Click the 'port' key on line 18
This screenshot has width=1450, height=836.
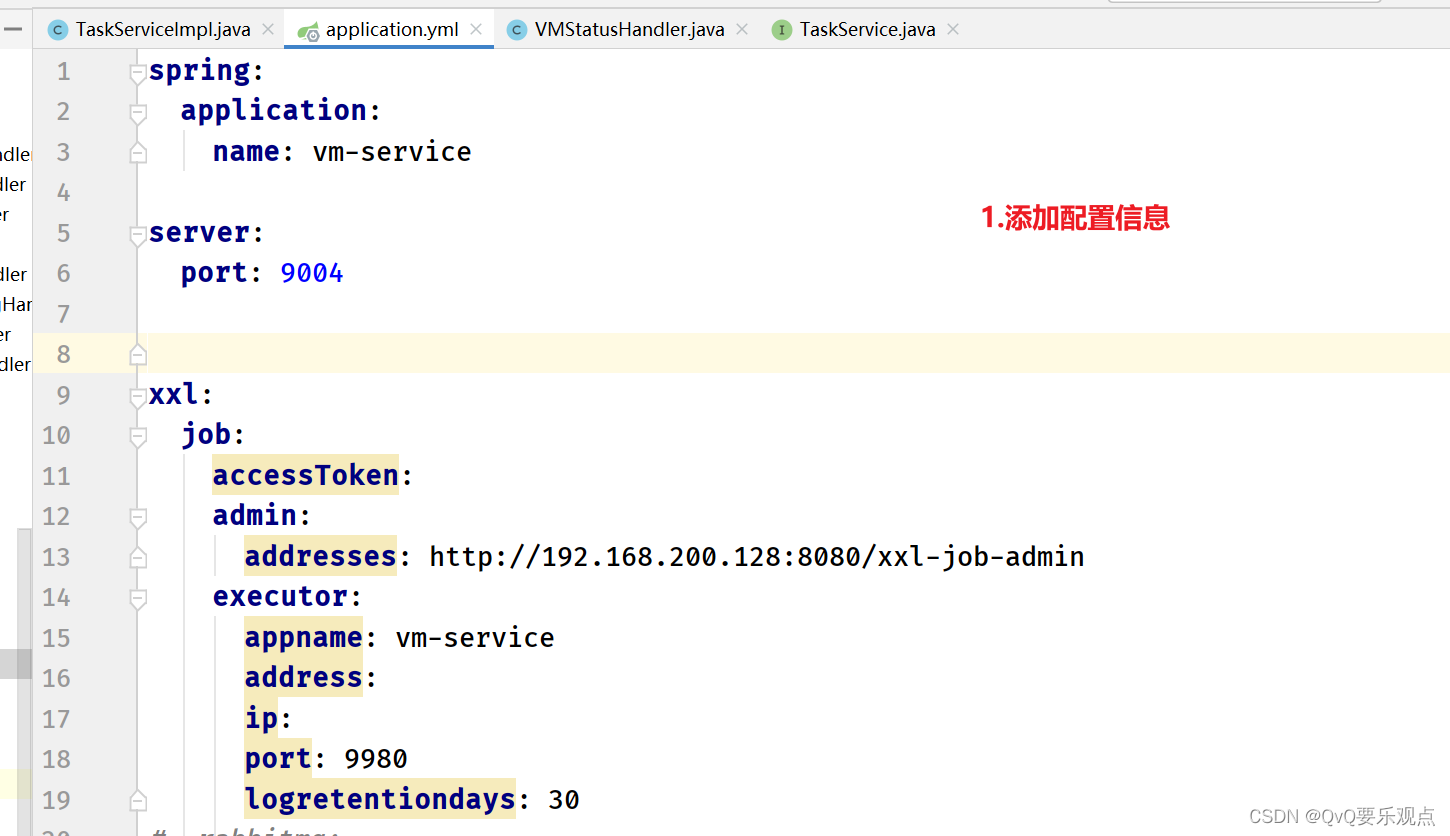pos(279,759)
